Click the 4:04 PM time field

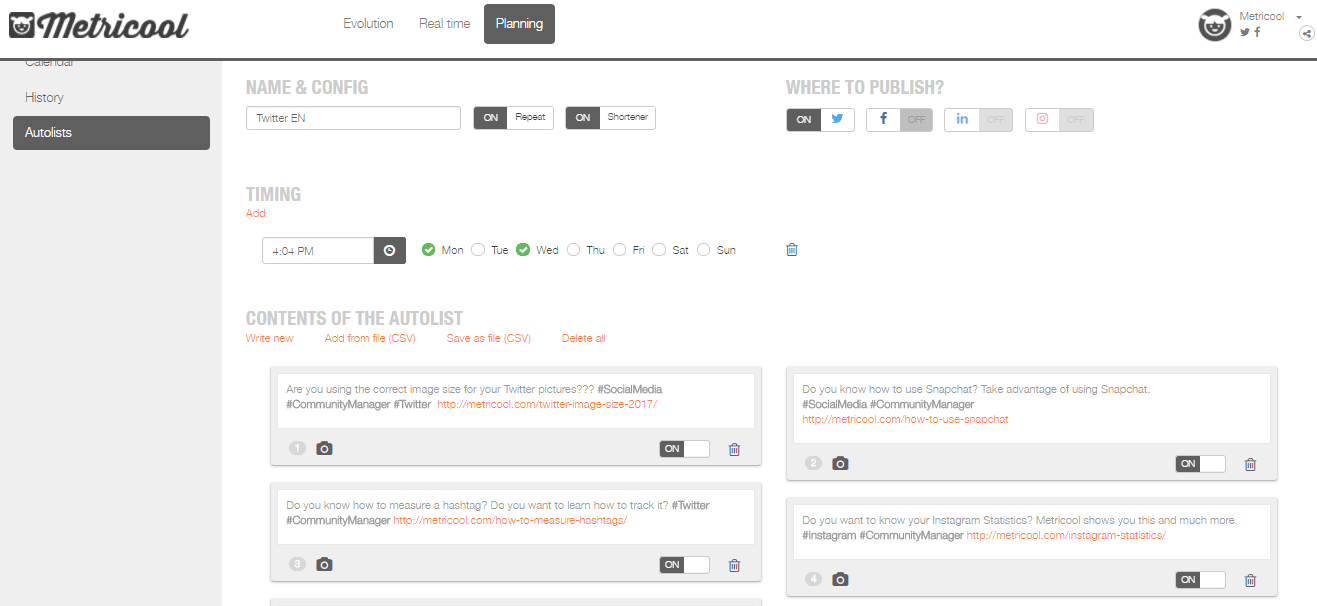(318, 250)
